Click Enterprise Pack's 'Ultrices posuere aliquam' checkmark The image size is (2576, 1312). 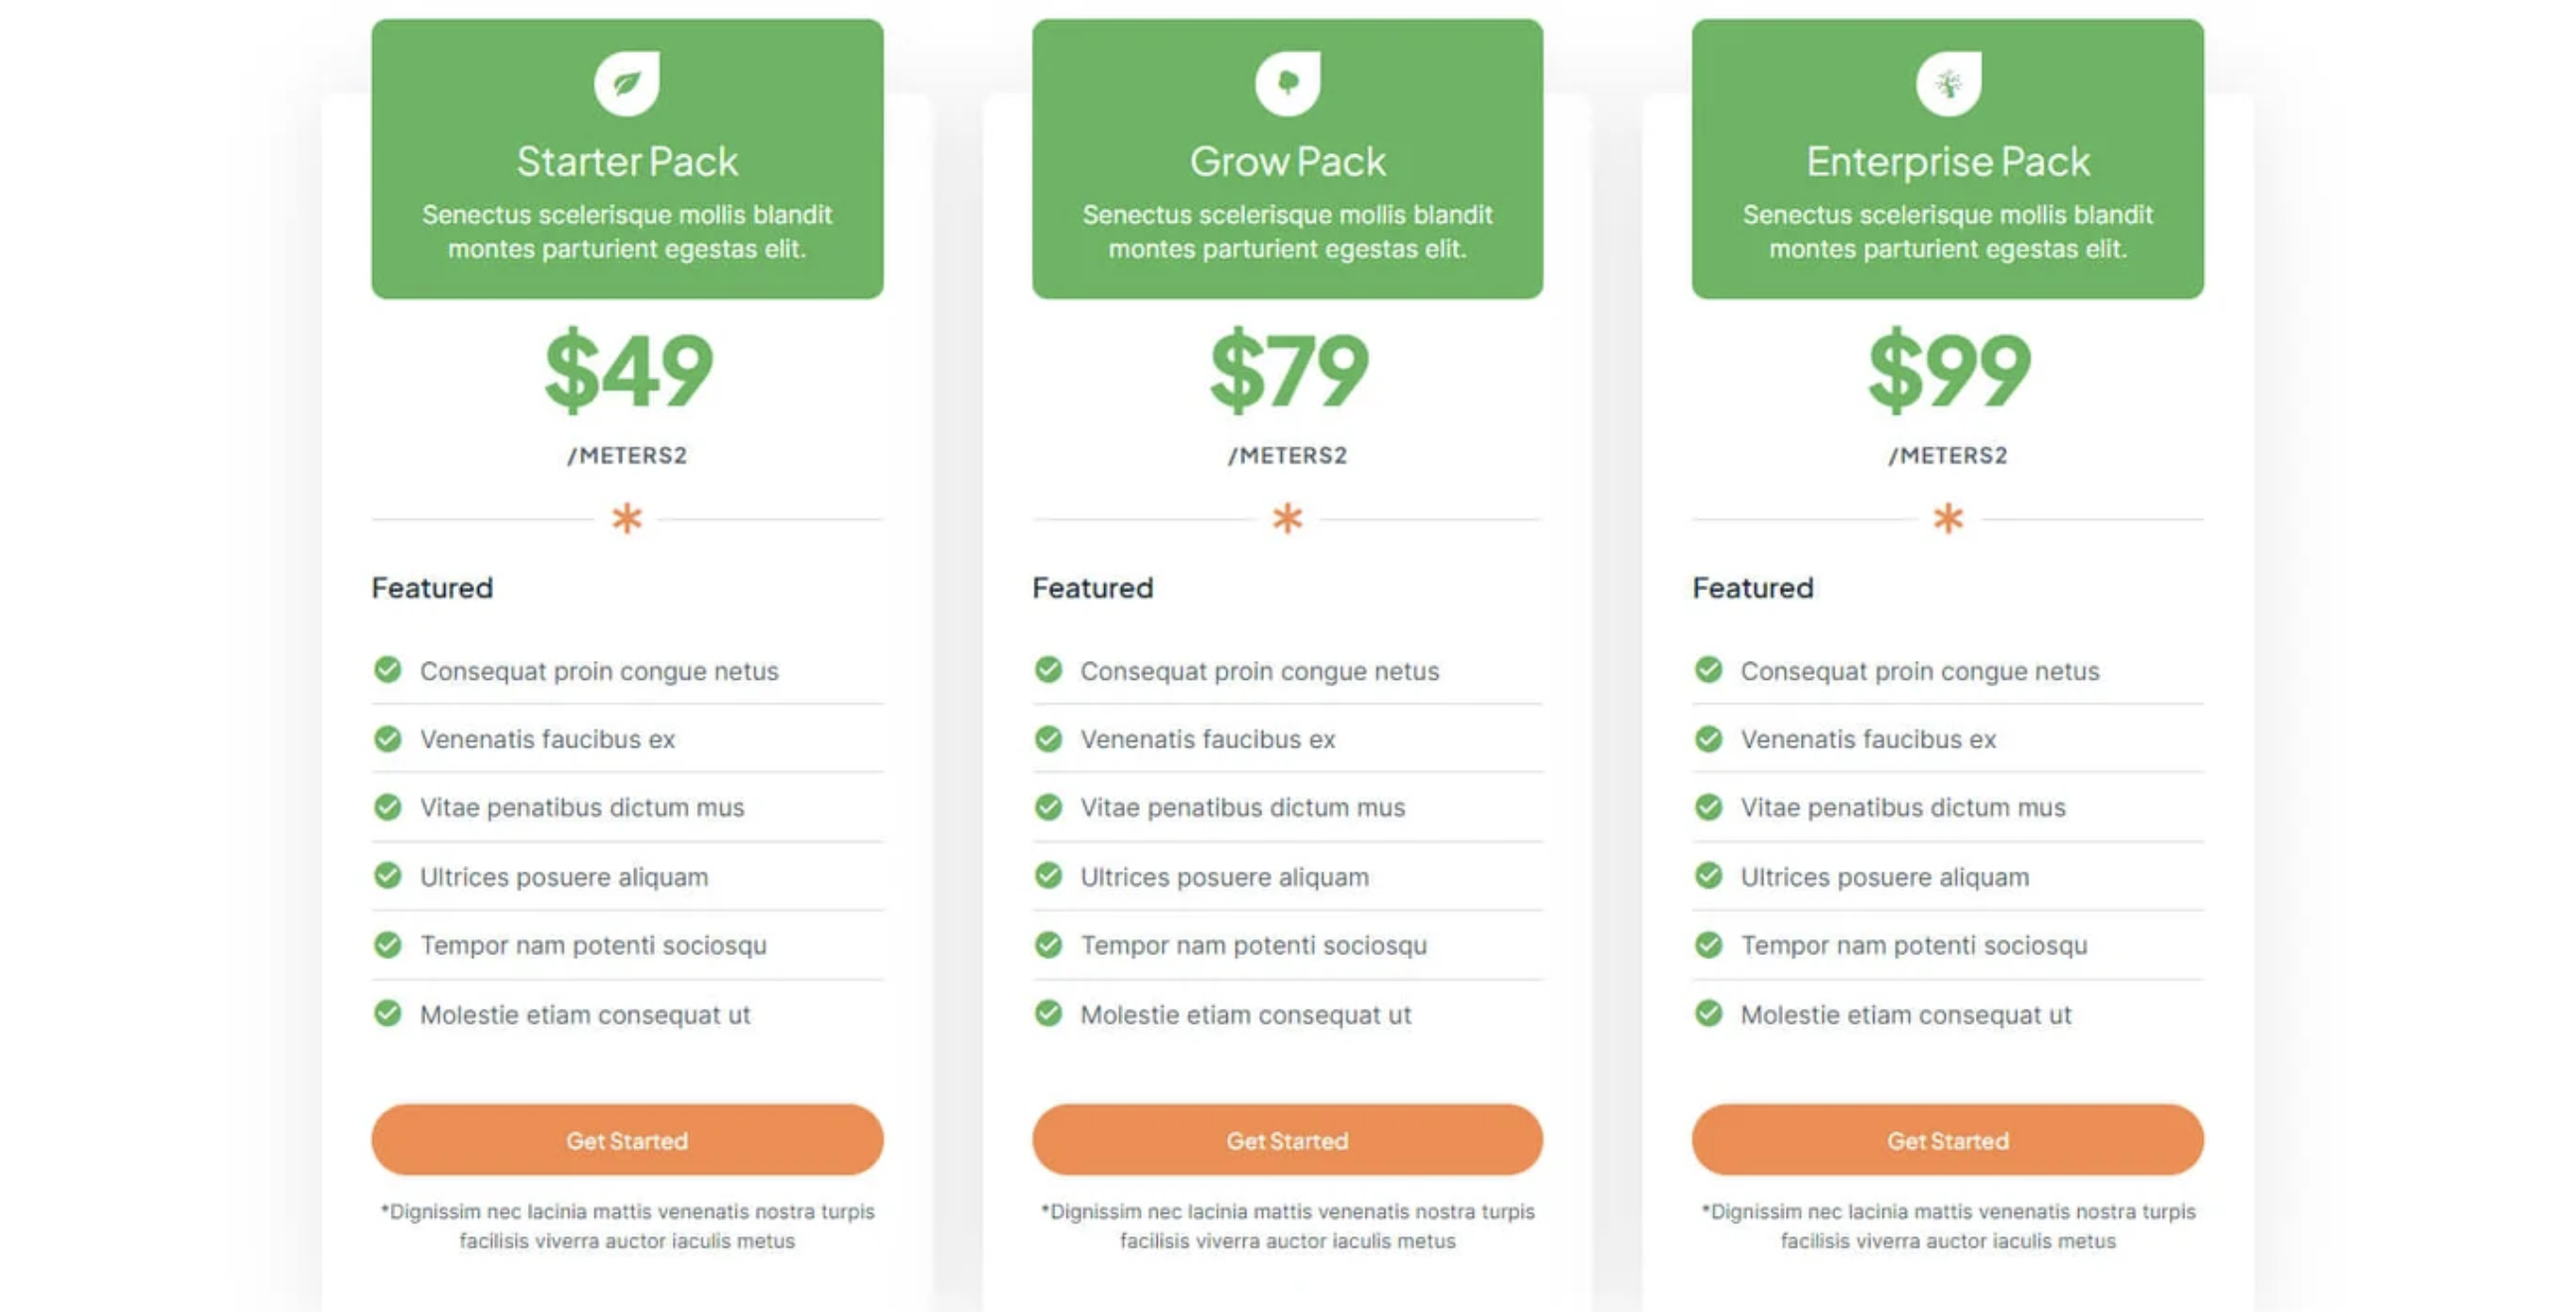[1709, 876]
